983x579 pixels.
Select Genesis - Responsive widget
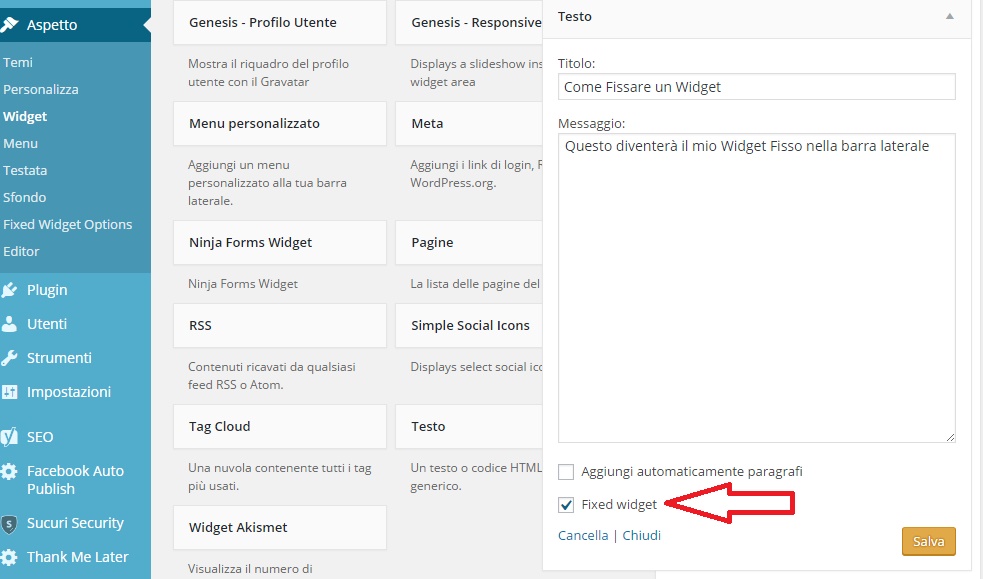click(x=469, y=23)
